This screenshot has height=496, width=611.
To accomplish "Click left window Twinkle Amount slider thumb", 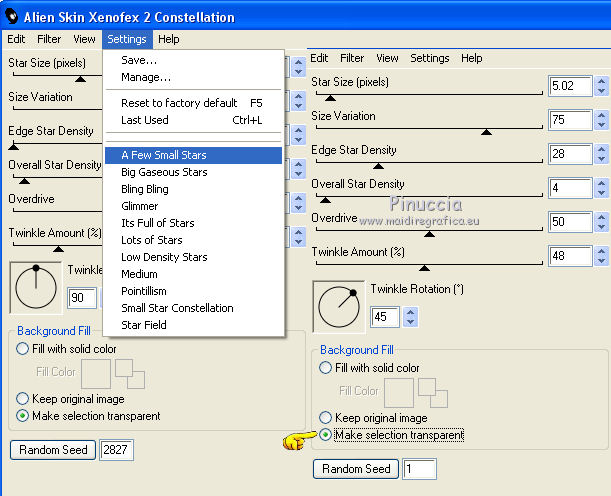I will click(58, 249).
